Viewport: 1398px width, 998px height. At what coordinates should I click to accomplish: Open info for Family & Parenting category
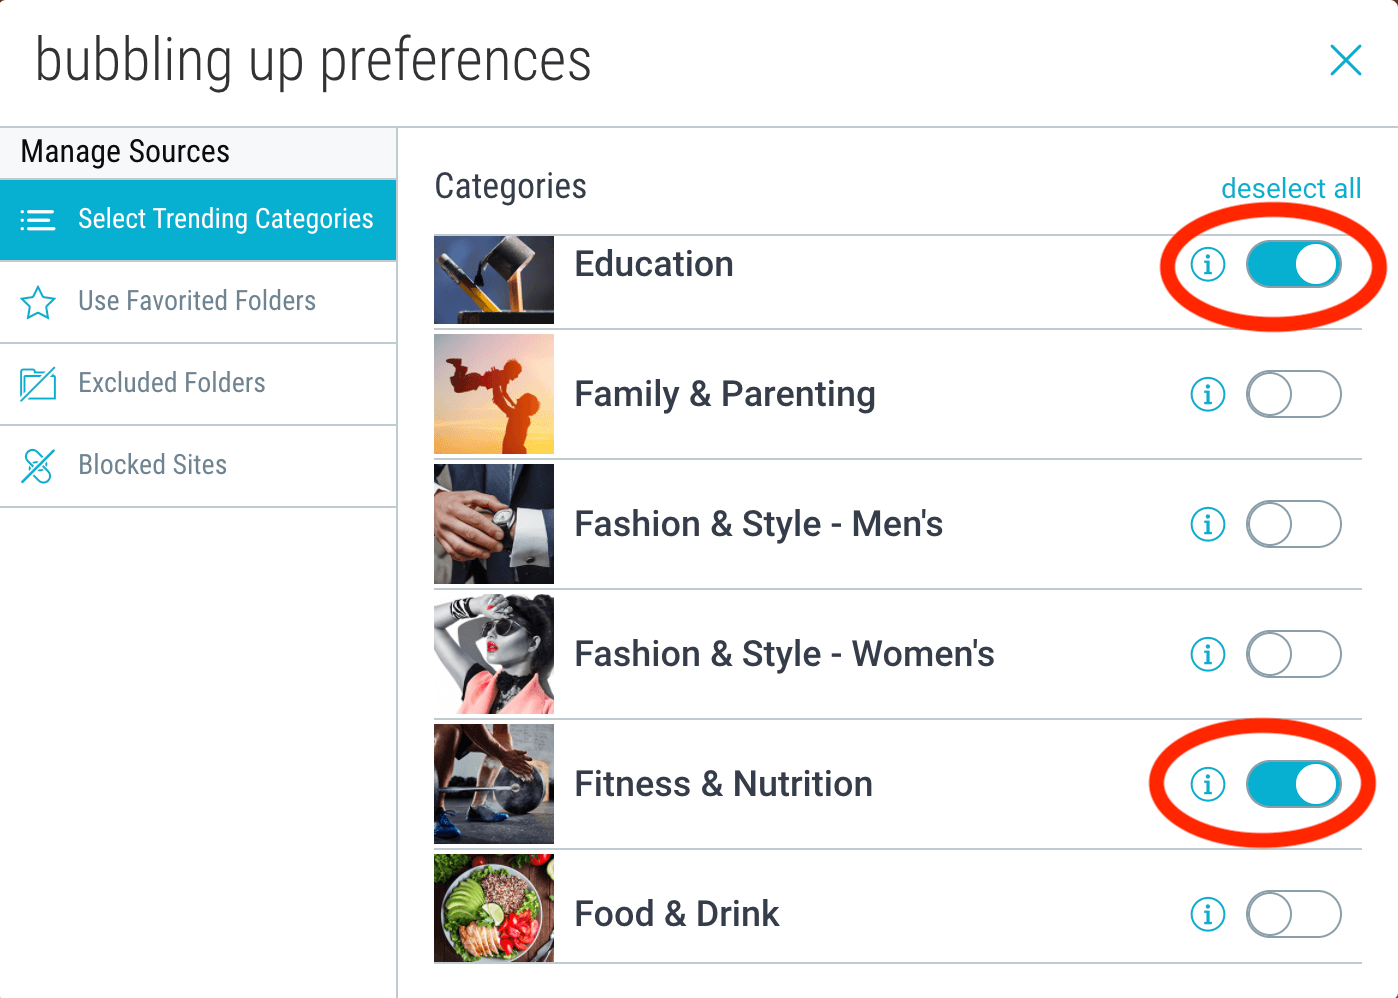[x=1208, y=394]
